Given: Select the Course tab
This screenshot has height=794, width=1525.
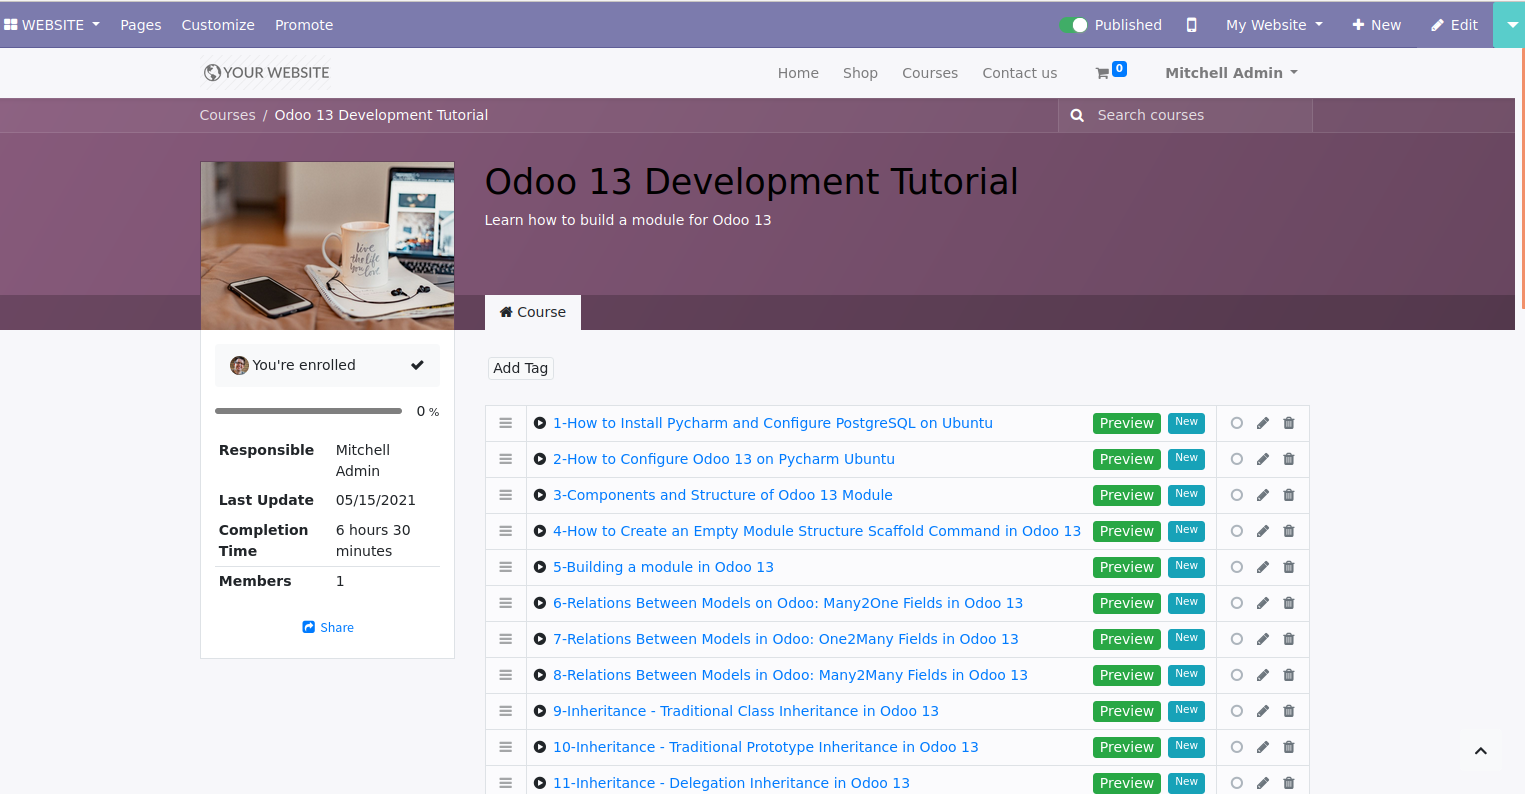Looking at the screenshot, I should pos(533,312).
